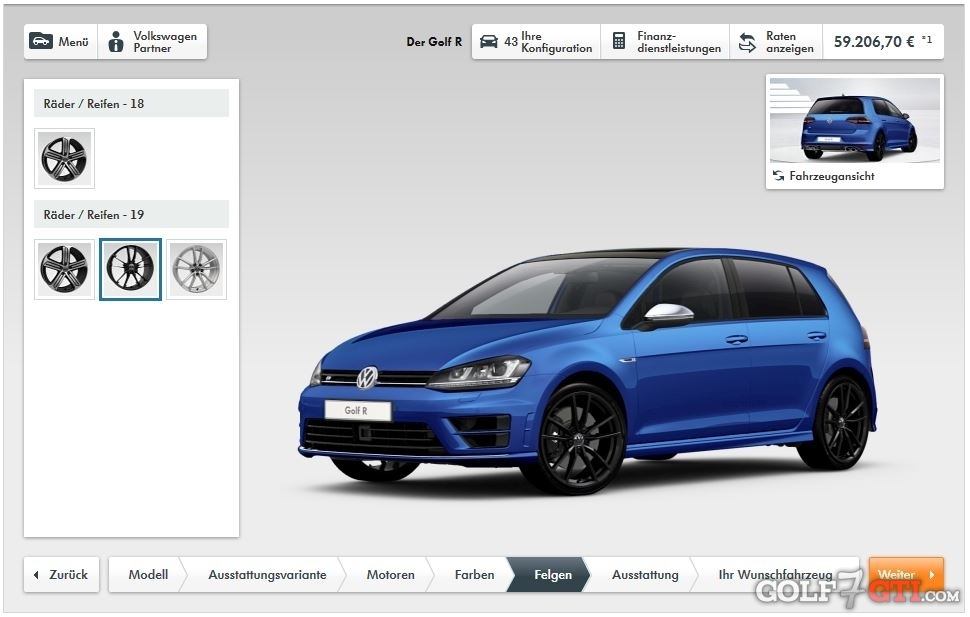Click the Zurück button text
This screenshot has width=970, height=617.
[69, 575]
